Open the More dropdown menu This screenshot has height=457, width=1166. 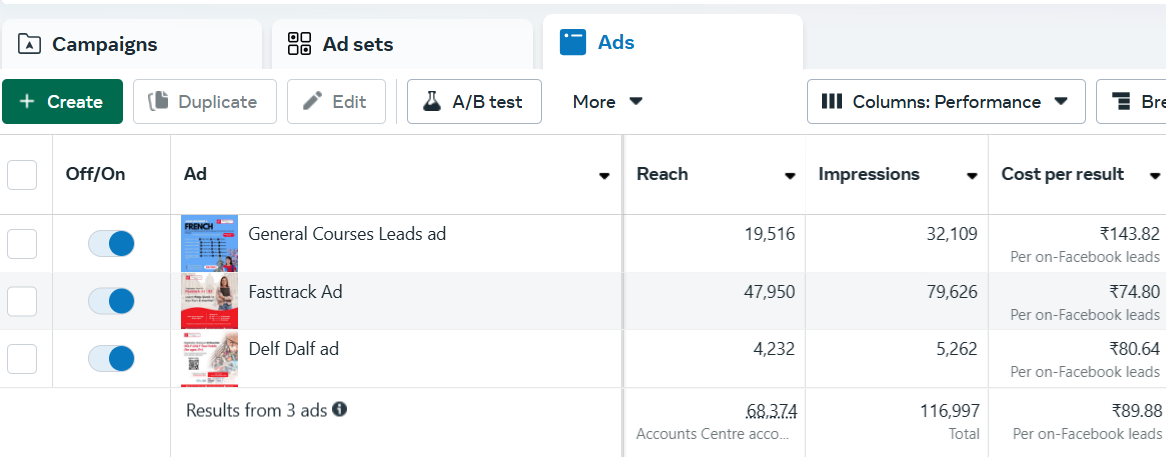pyautogui.click(x=607, y=102)
